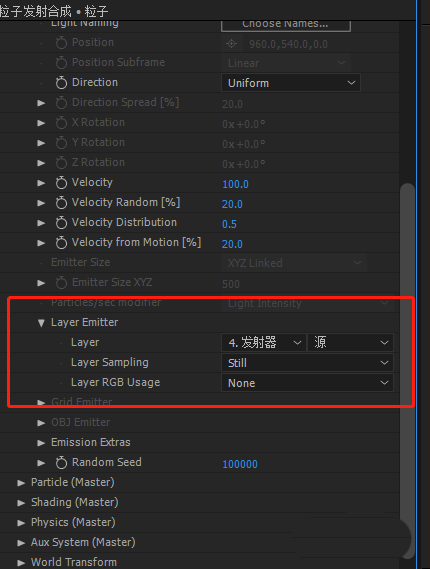Screen dimensions: 430x569
Task: Expand the OBJ Emitter group
Action: pos(41,423)
